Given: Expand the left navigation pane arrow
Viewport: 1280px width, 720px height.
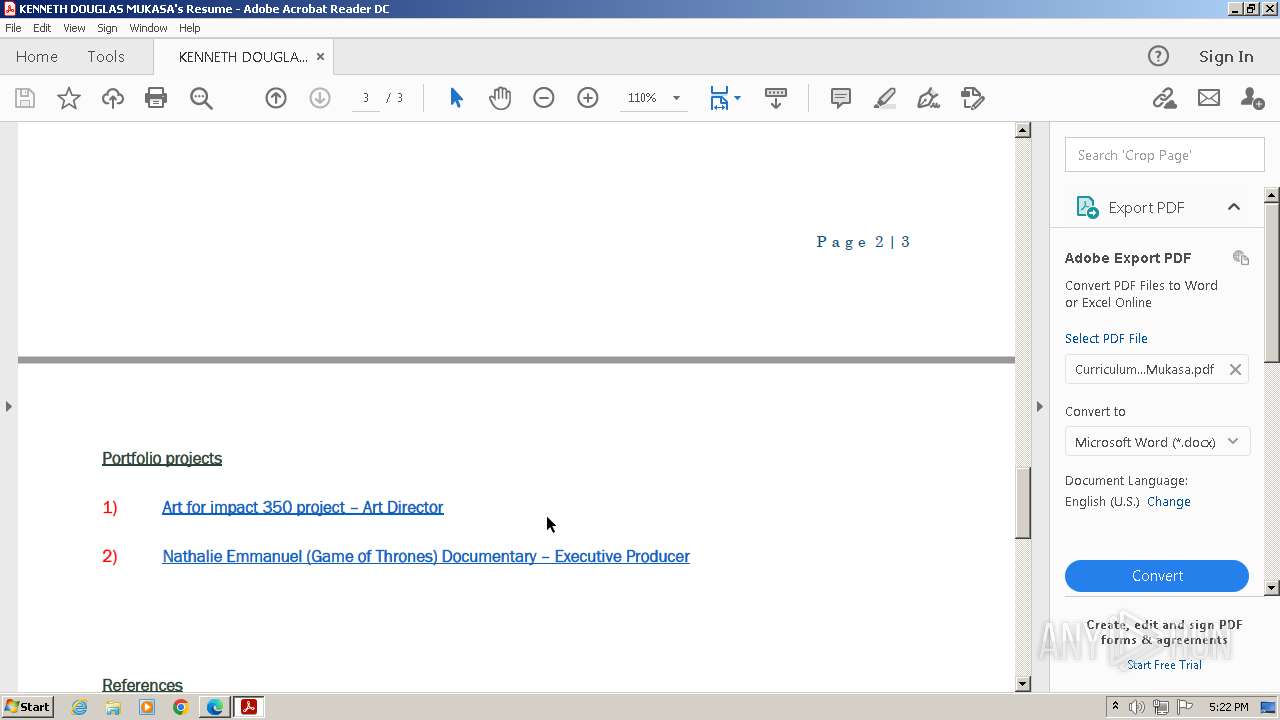Looking at the screenshot, I should [9, 406].
